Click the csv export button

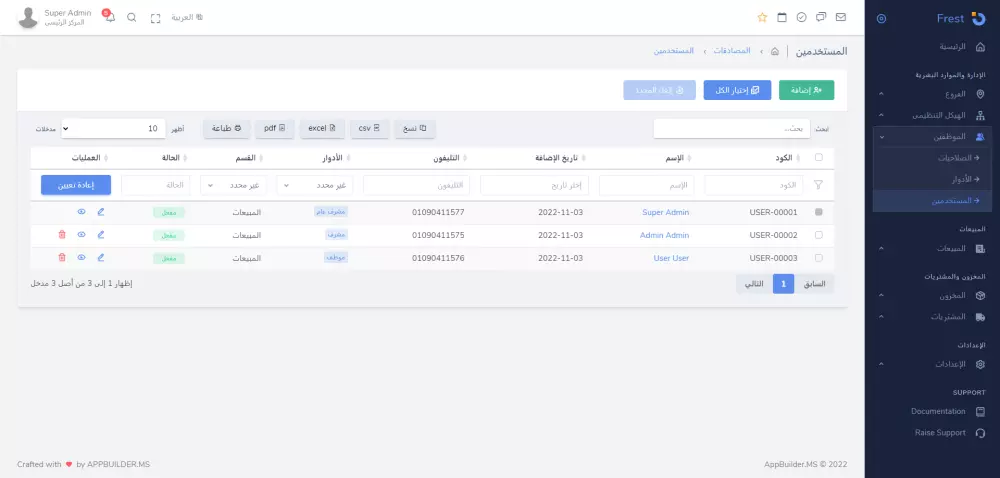coord(369,129)
